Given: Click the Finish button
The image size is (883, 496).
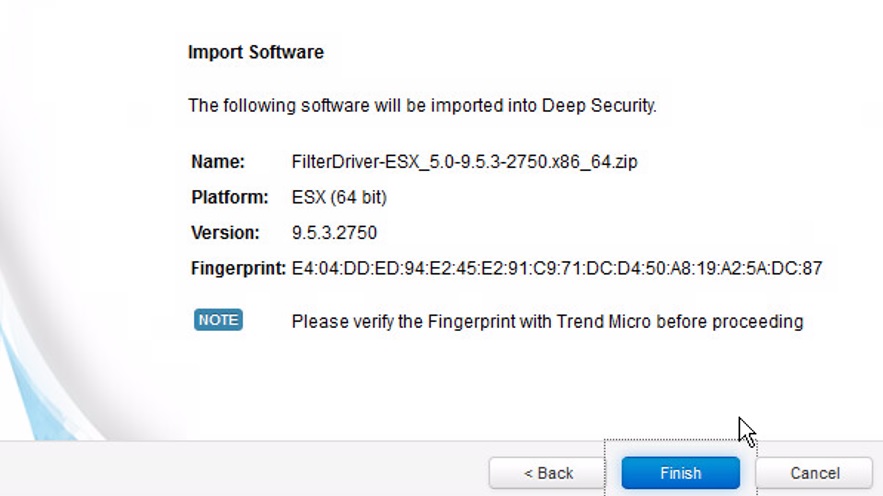Looking at the screenshot, I should coord(680,473).
